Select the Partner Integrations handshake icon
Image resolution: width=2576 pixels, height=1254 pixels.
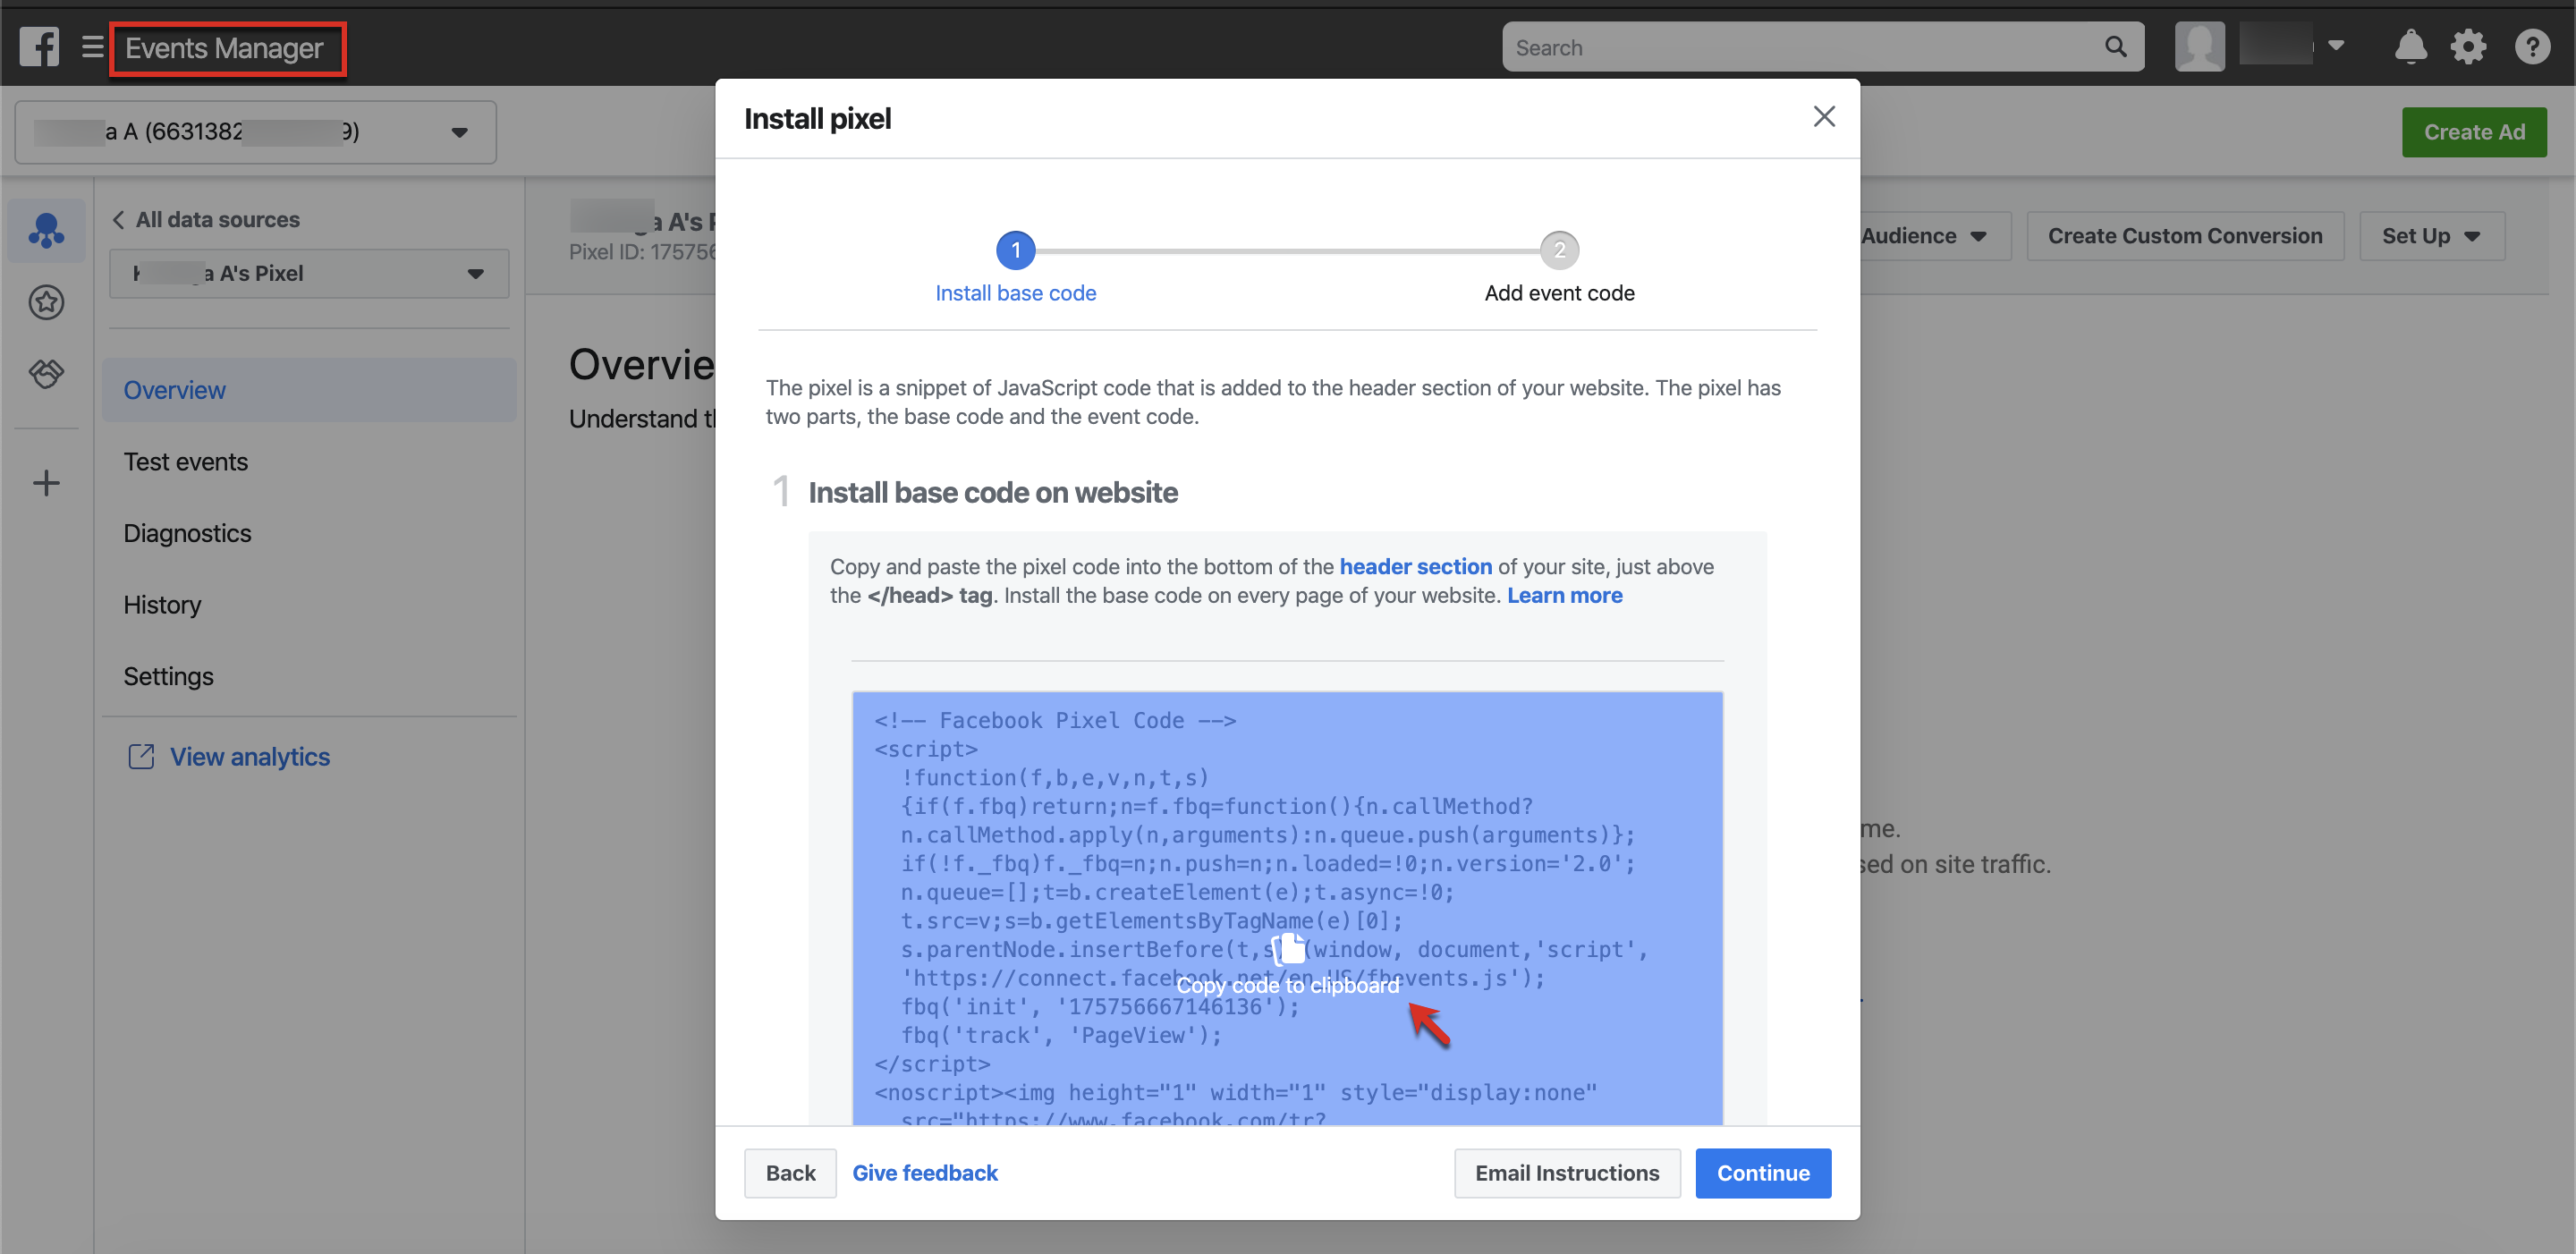(x=46, y=374)
